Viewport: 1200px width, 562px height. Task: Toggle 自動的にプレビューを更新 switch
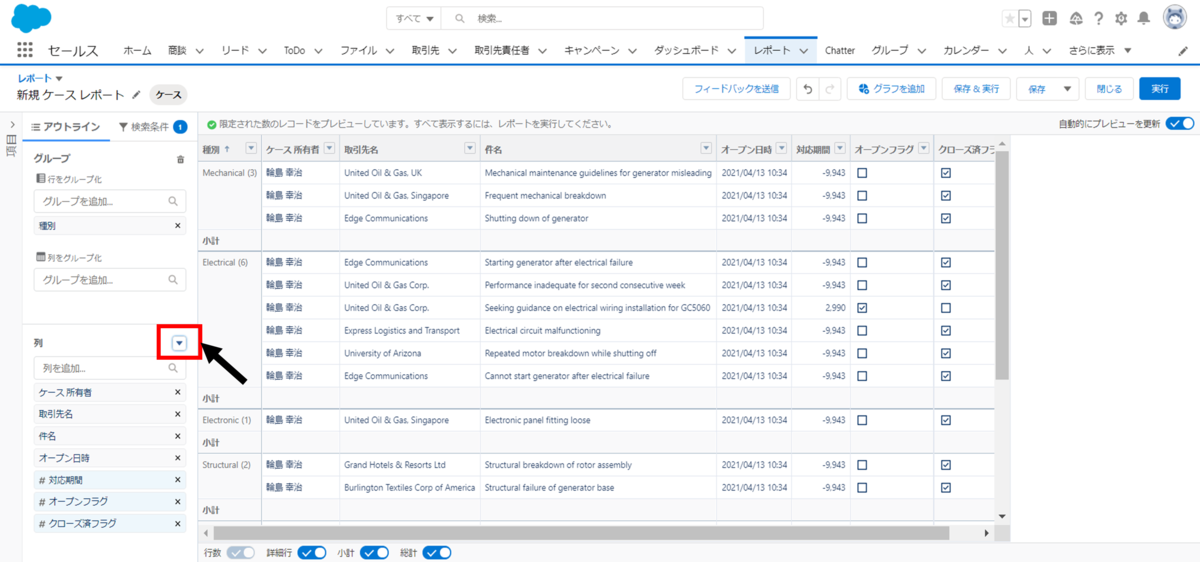pos(1180,124)
